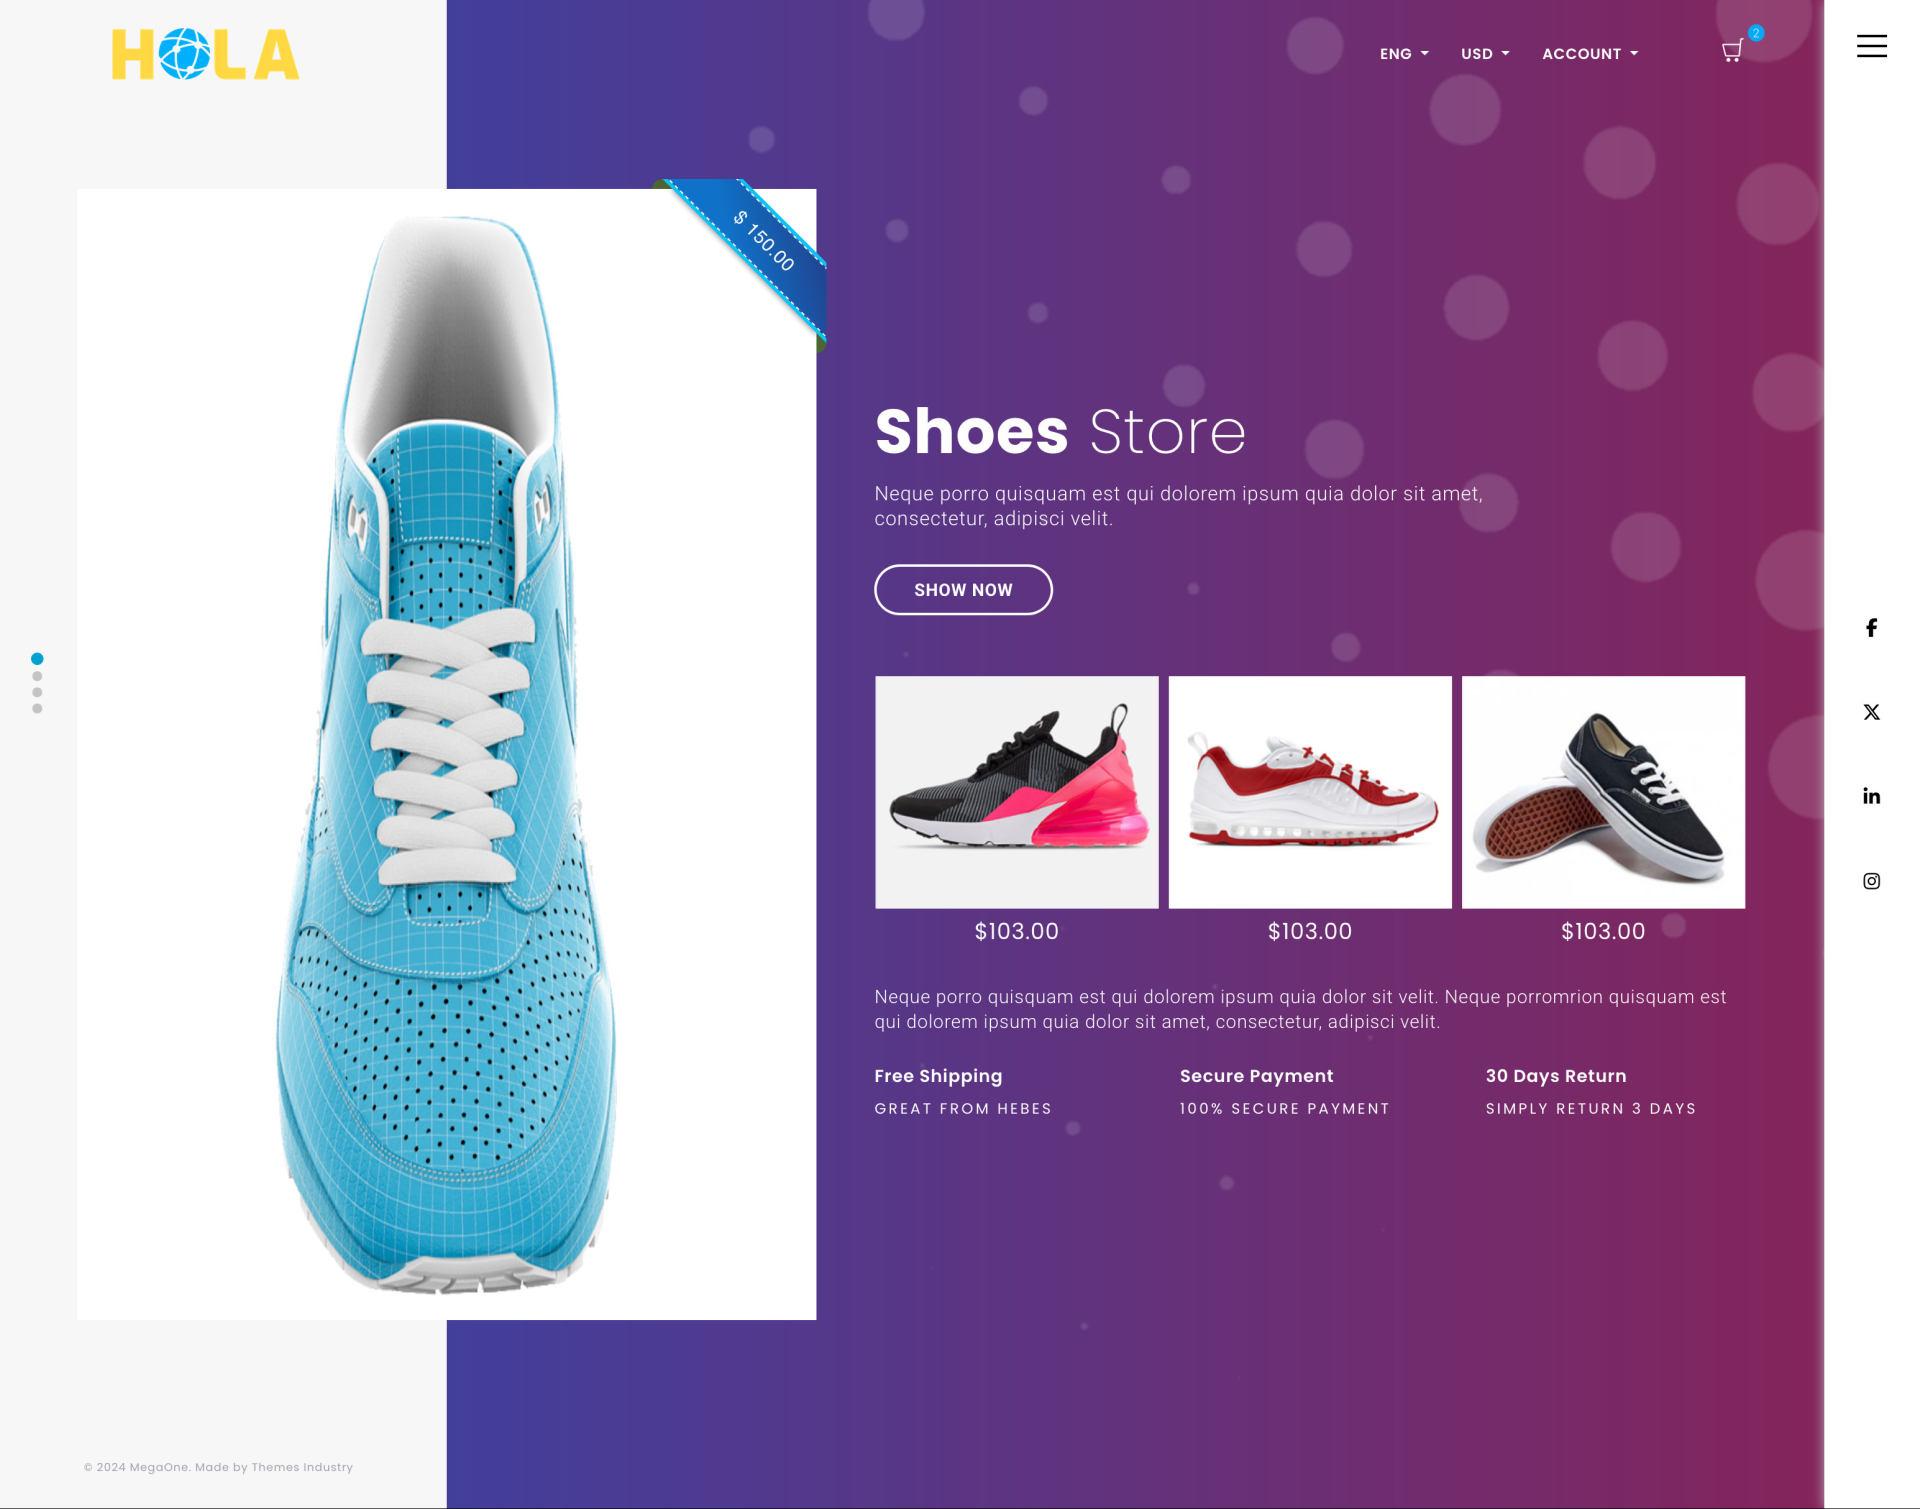This screenshot has height=1509, width=1920.
Task: Click the cart badge showing 2
Action: [1755, 33]
